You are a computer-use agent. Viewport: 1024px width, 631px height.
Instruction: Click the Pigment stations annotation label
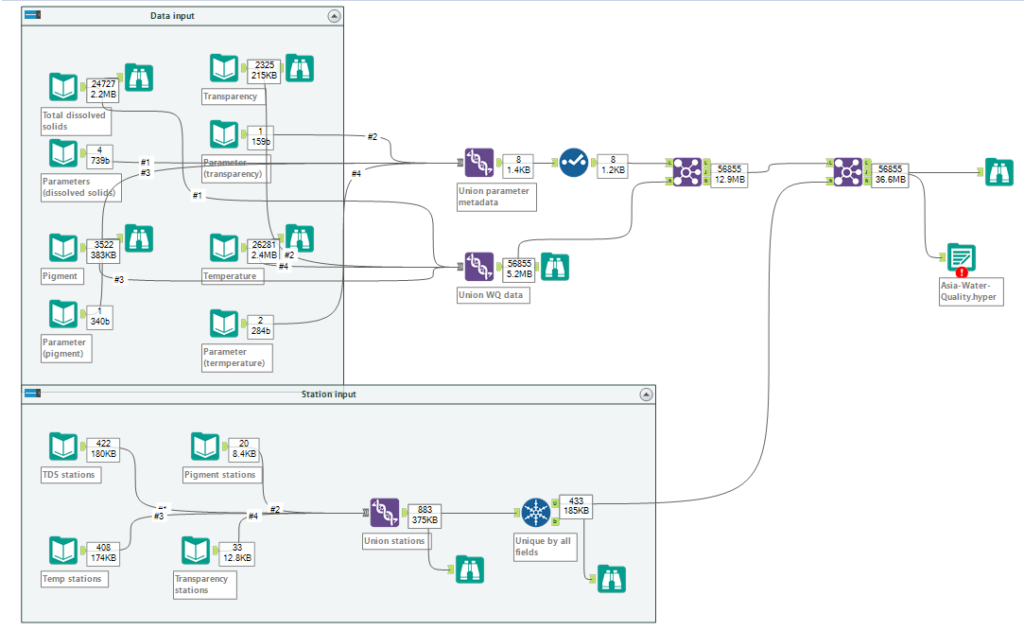(222, 475)
